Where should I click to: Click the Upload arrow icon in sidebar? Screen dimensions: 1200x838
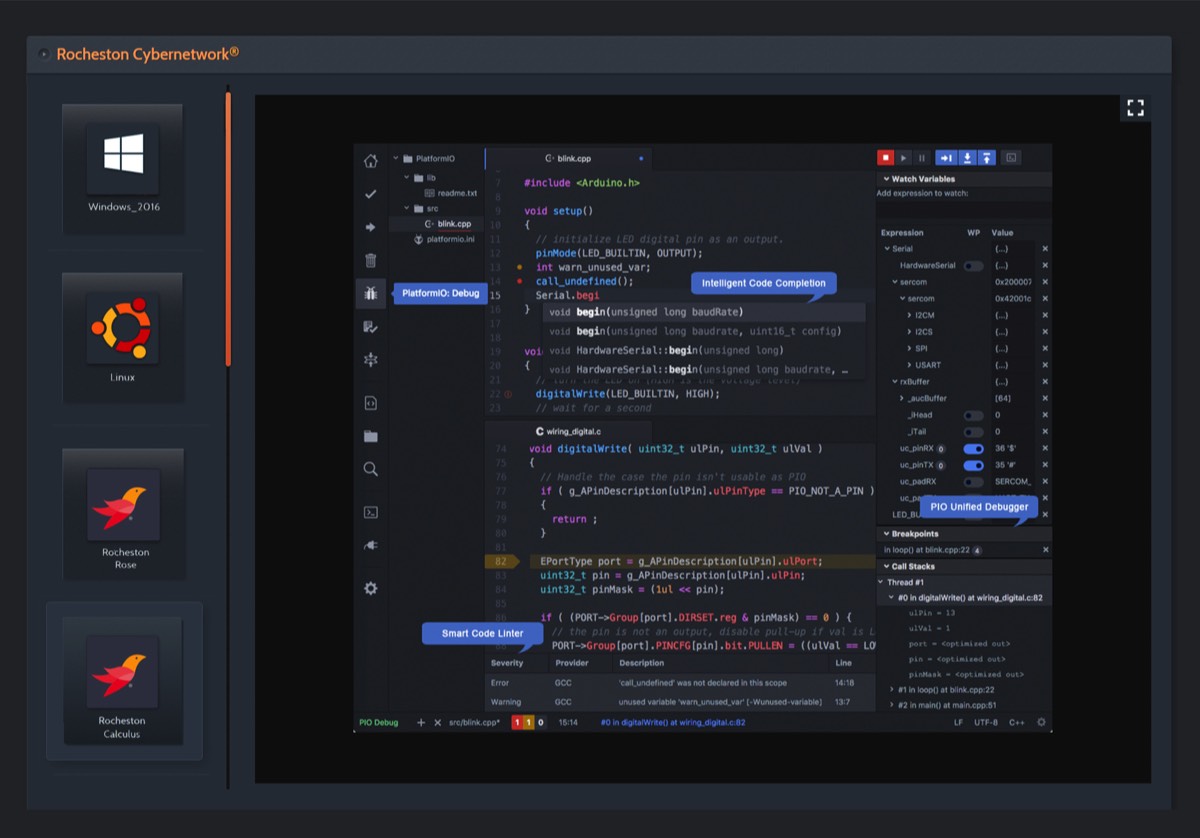[x=370, y=227]
